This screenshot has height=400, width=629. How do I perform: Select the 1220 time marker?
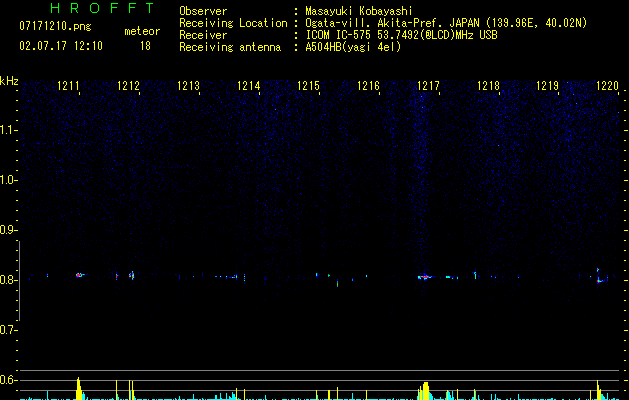click(608, 85)
